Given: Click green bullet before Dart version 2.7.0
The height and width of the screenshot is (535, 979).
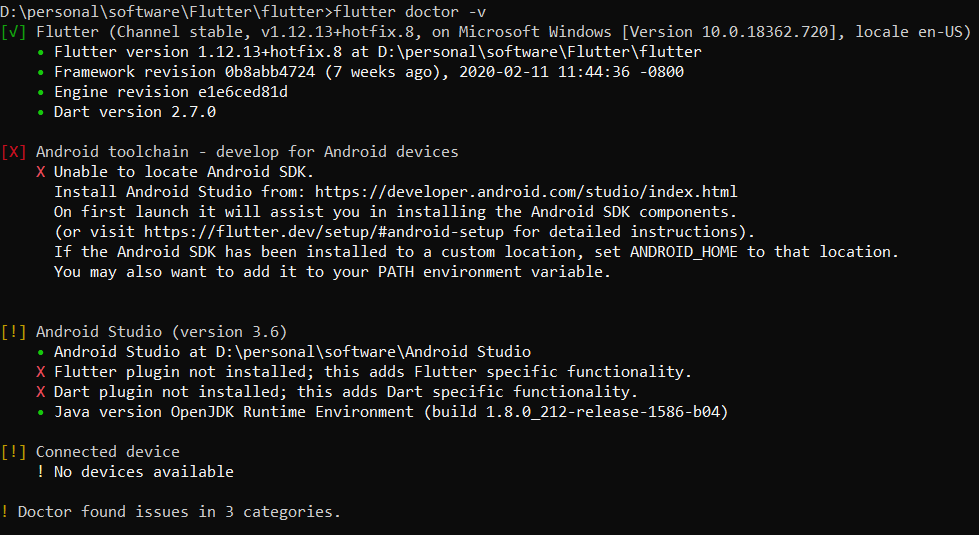Looking at the screenshot, I should point(41,112).
